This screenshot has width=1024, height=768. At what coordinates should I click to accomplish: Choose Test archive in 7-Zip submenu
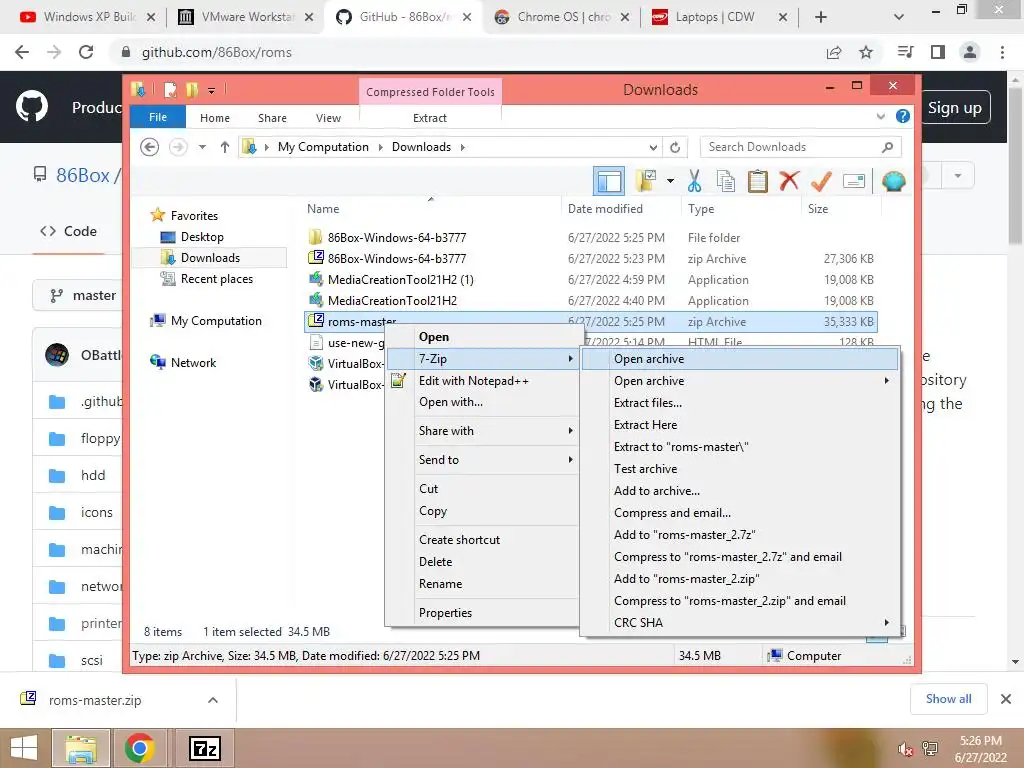pos(740,469)
